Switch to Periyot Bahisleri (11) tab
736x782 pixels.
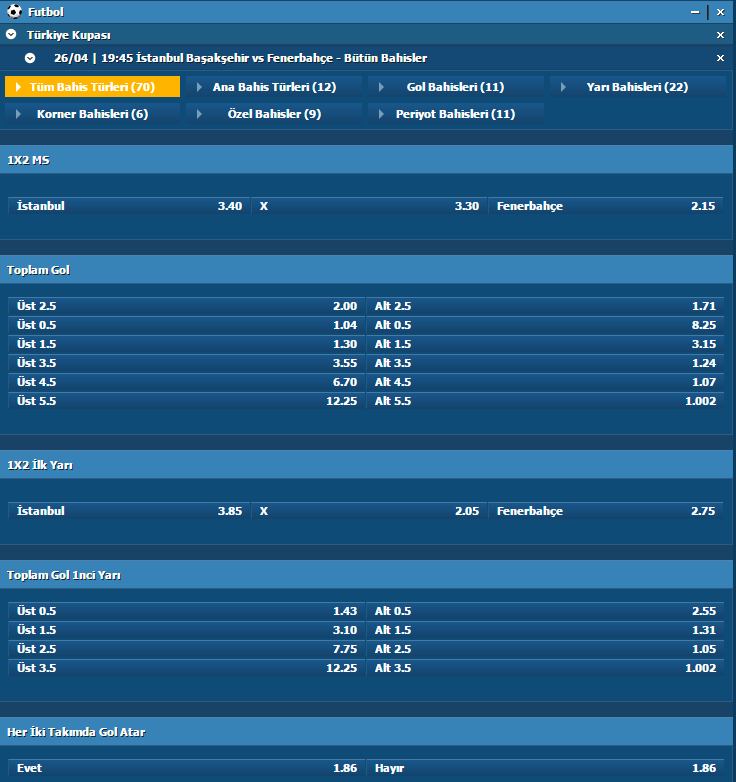pos(456,114)
